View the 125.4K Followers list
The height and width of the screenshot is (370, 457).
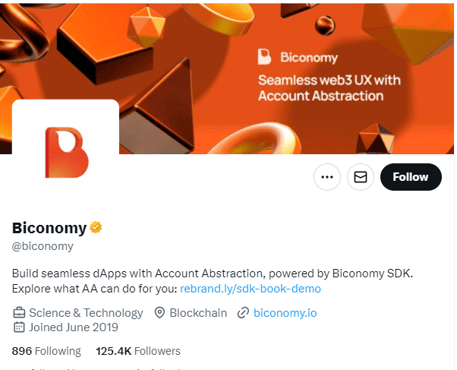138,351
